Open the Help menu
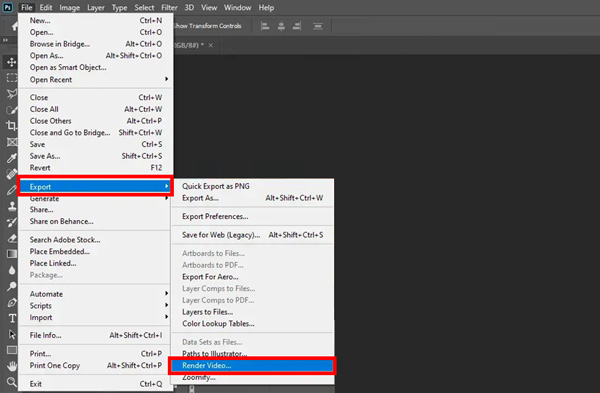The image size is (600, 393). click(266, 7)
